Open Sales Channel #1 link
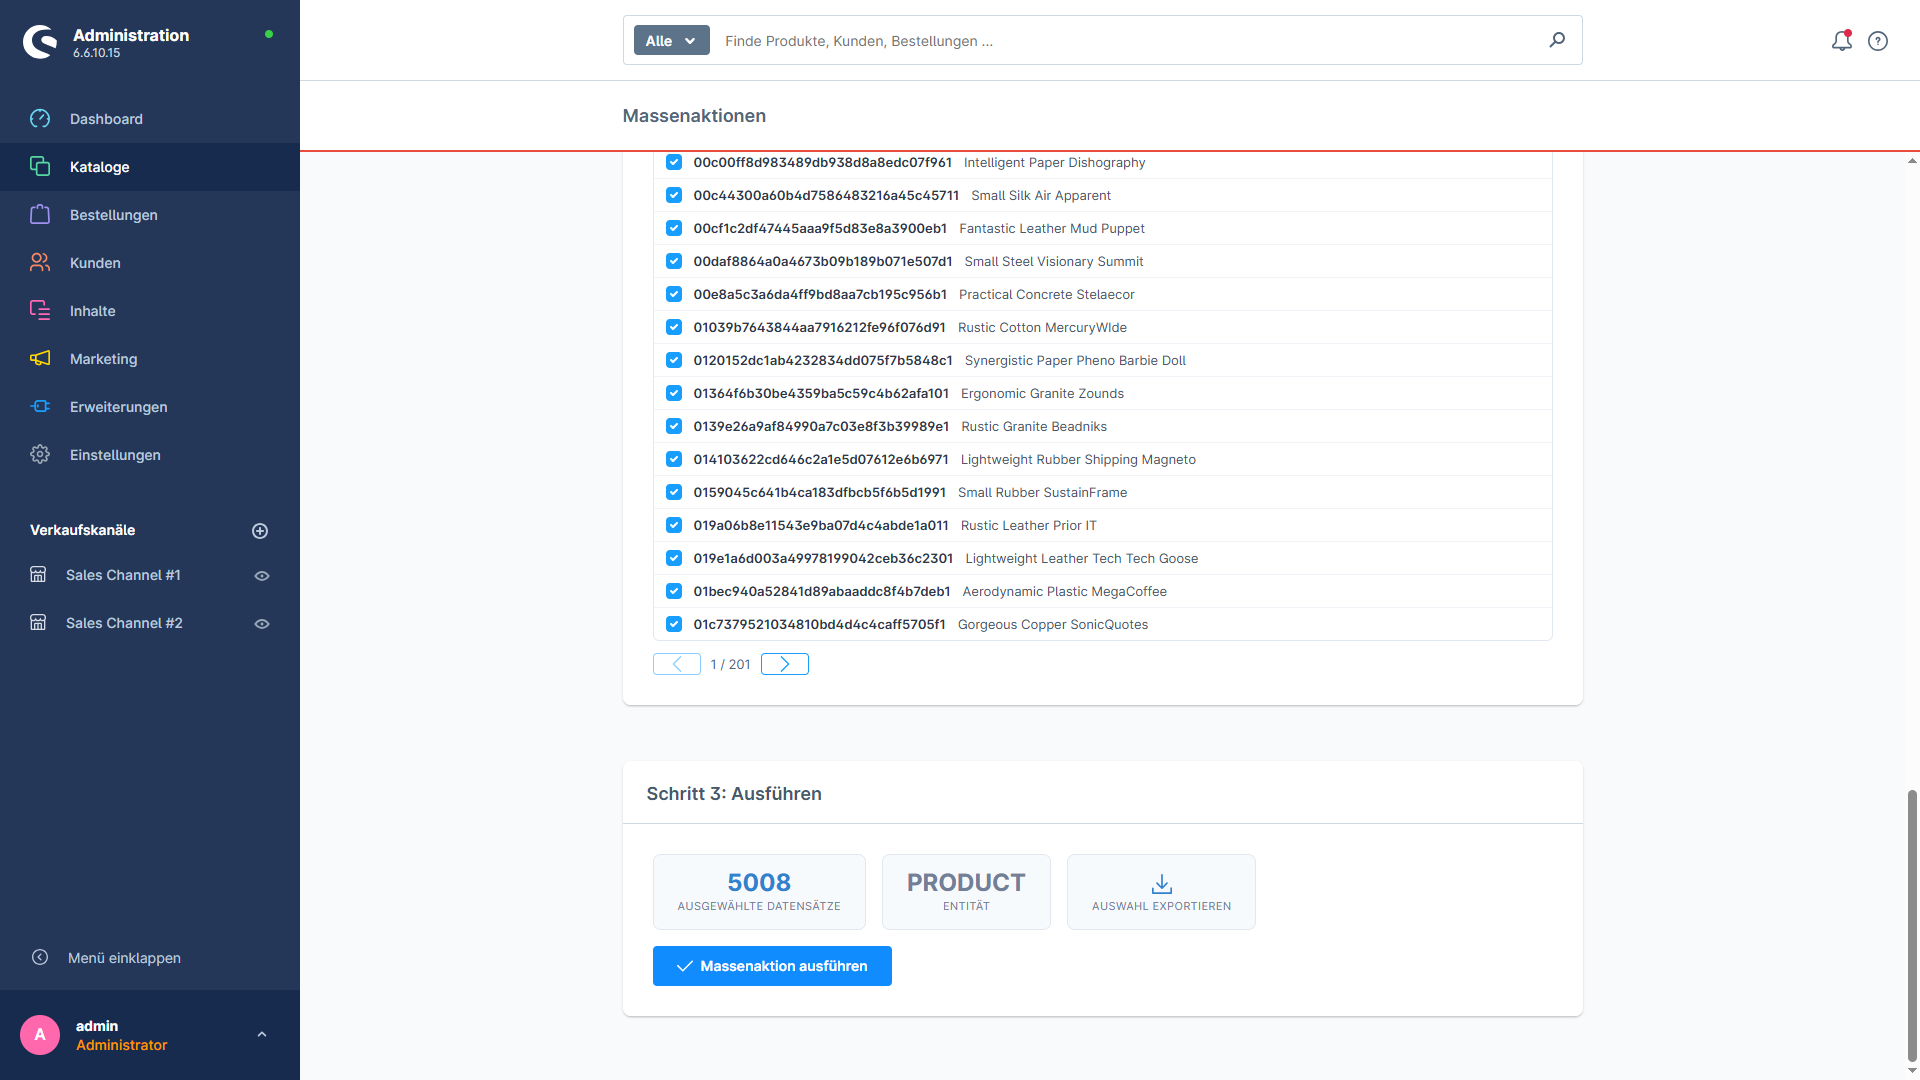The image size is (1920, 1080). 123,575
